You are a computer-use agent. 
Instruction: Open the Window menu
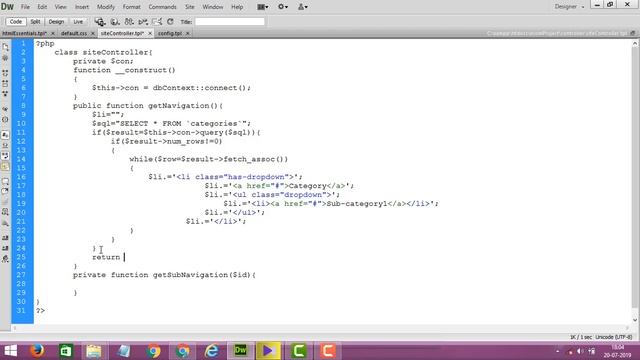(213, 7)
